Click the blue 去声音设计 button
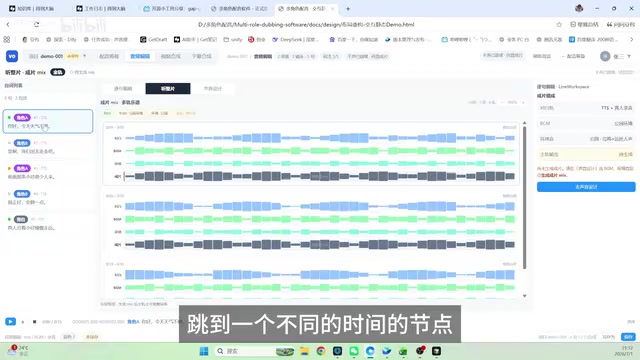 (586, 187)
